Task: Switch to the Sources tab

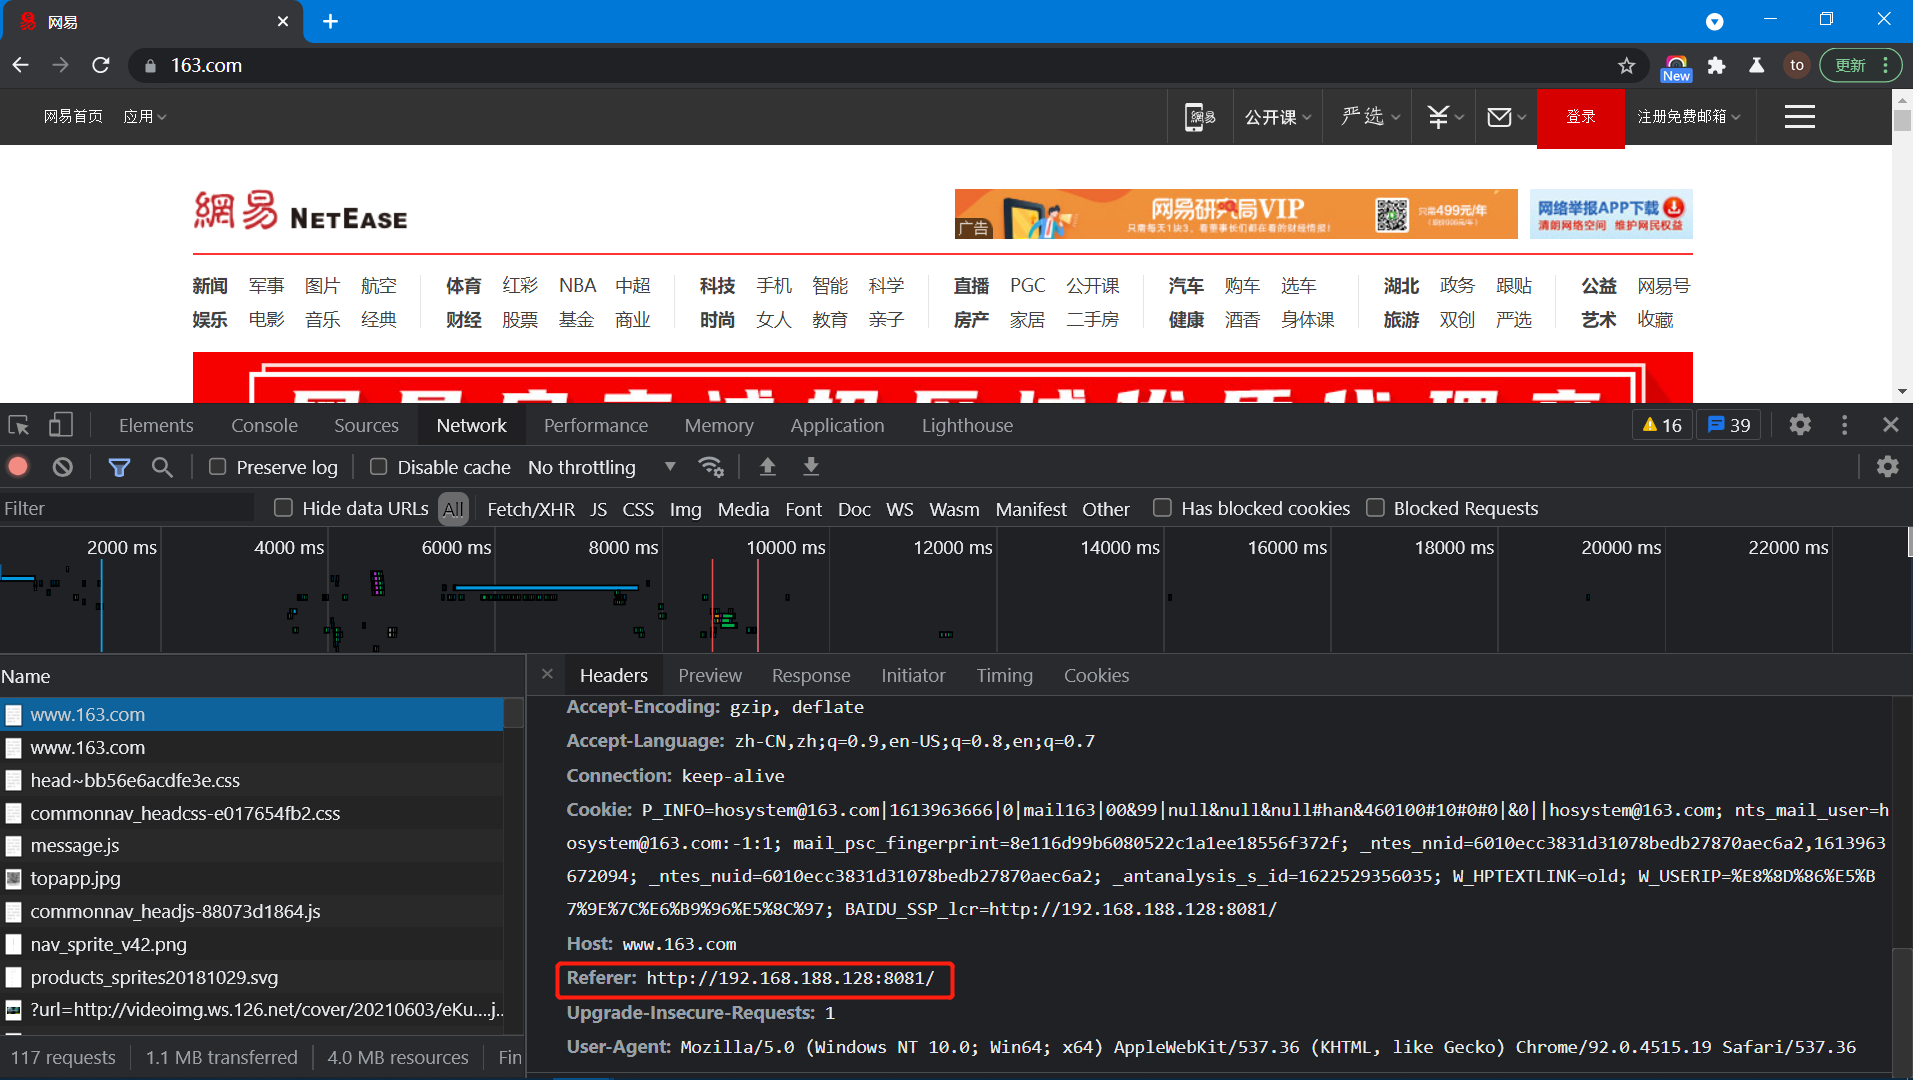Action: (366, 425)
